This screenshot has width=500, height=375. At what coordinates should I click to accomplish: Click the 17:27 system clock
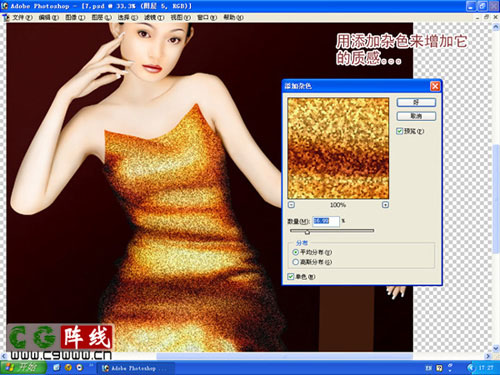click(486, 368)
